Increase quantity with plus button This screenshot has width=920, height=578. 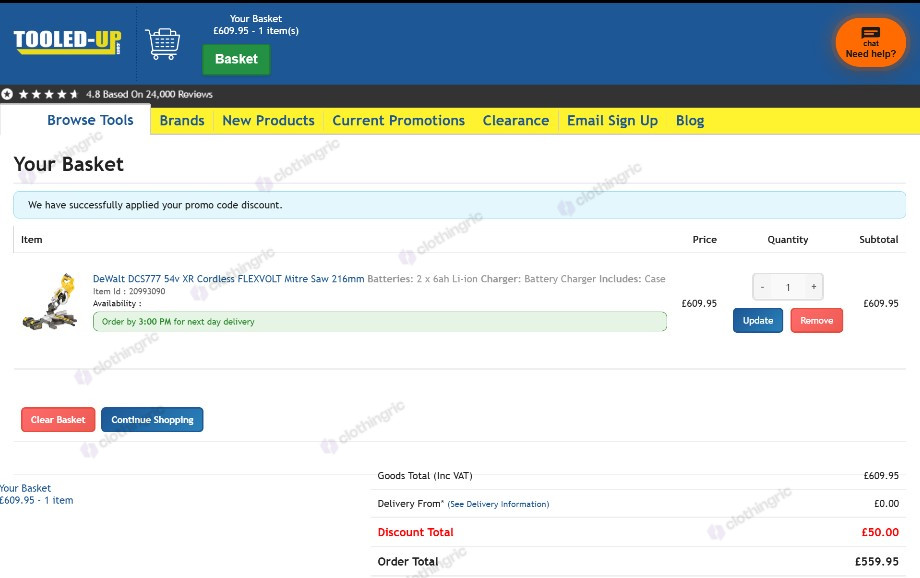[813, 287]
